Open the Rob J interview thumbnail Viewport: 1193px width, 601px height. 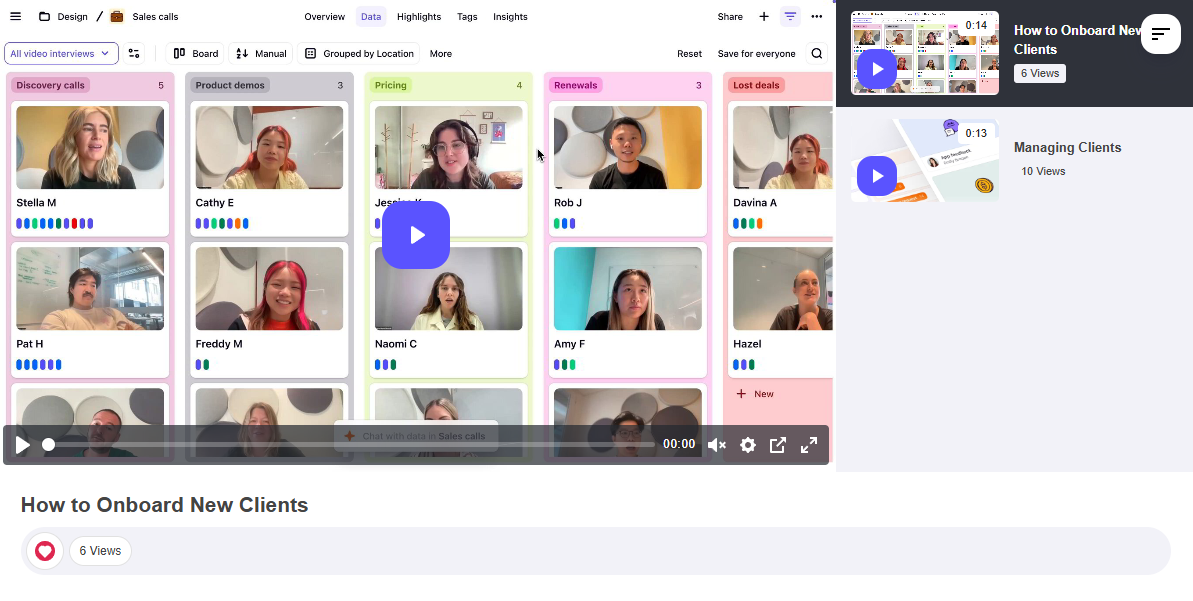coord(628,148)
